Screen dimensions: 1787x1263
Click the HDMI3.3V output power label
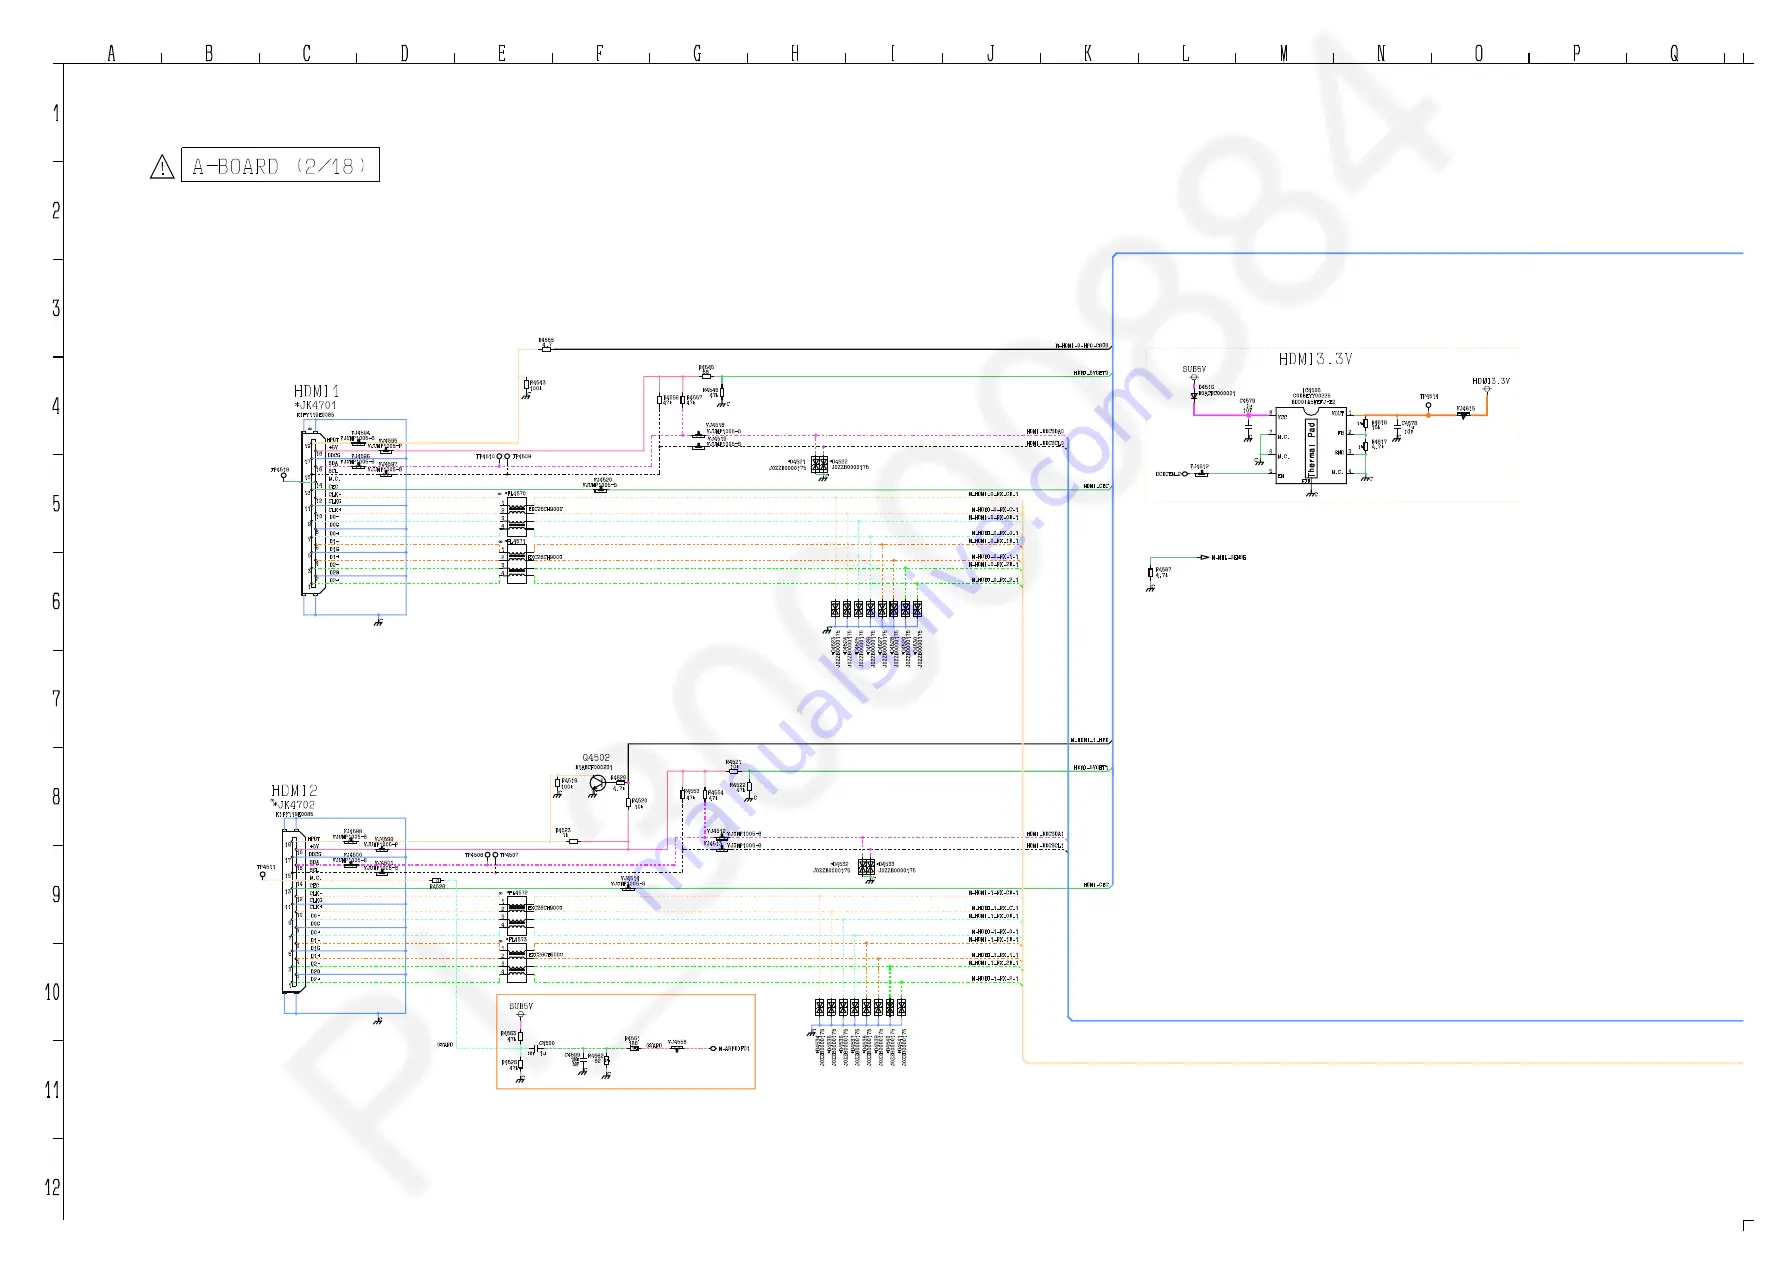[x=1491, y=381]
